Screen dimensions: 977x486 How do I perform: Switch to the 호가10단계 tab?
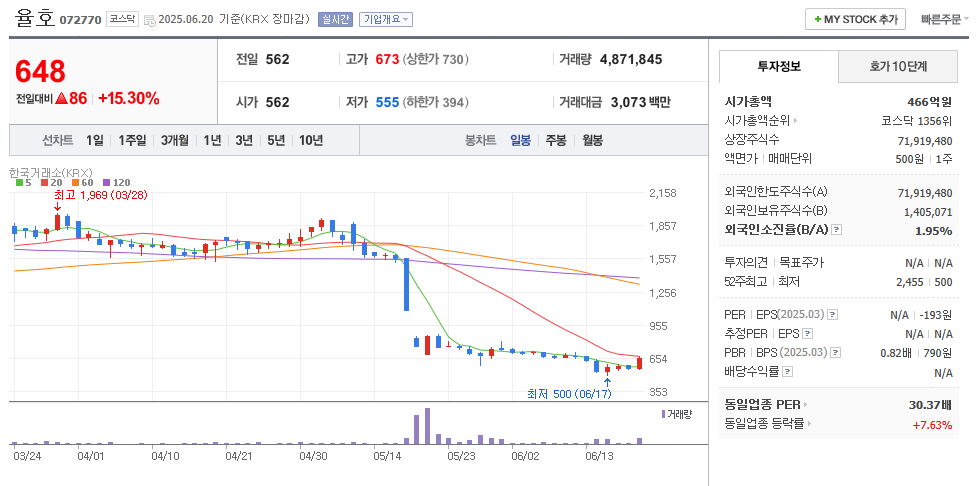(x=898, y=66)
